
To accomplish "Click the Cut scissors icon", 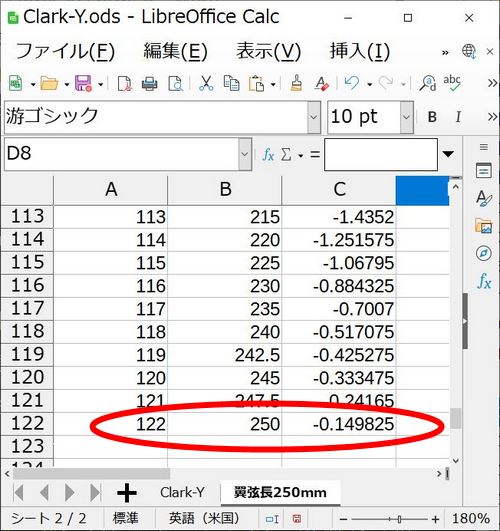I will (x=206, y=83).
